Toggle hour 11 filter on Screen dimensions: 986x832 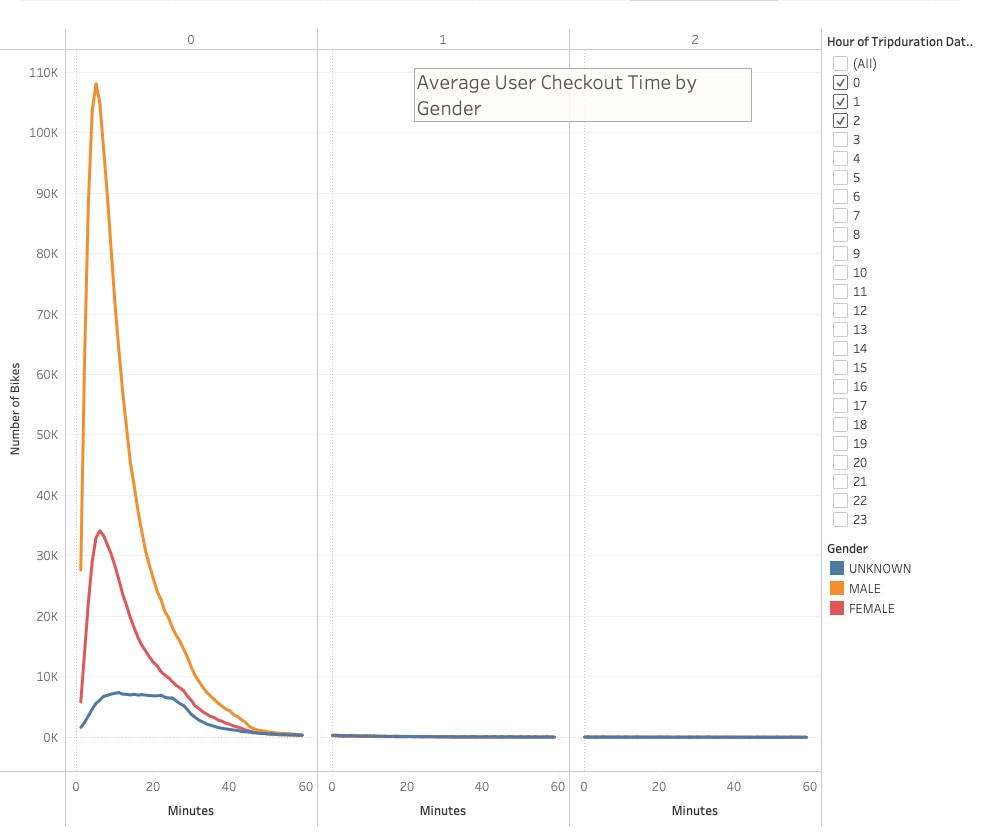point(840,291)
